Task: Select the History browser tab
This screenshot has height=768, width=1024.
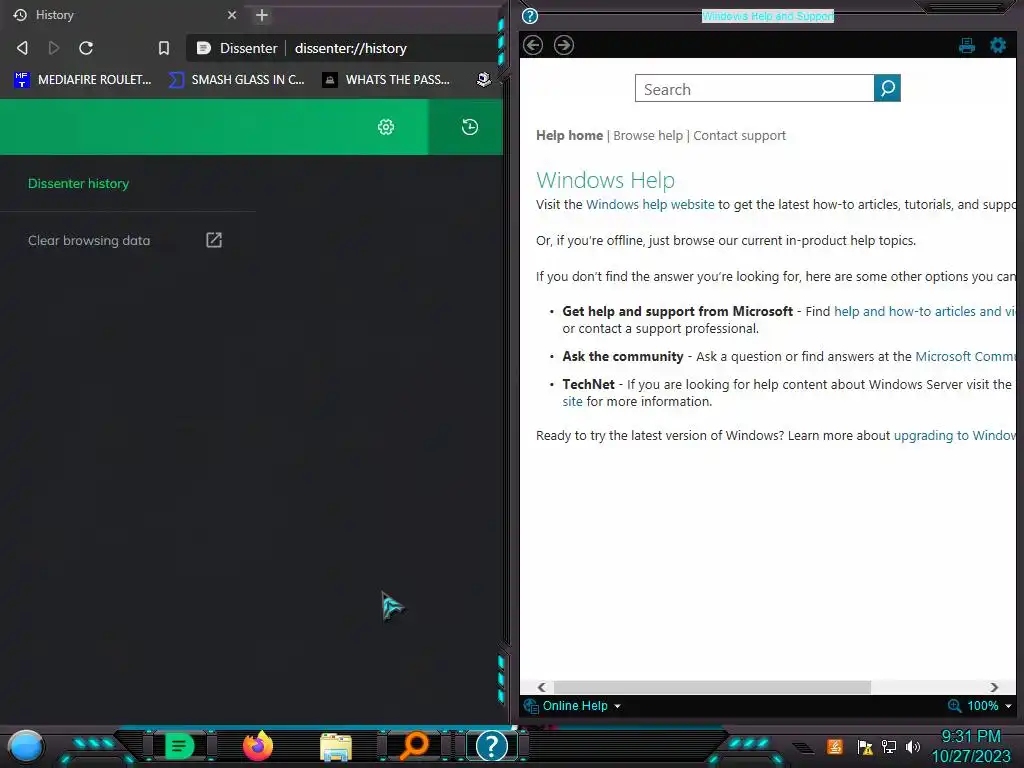Action: (x=124, y=15)
